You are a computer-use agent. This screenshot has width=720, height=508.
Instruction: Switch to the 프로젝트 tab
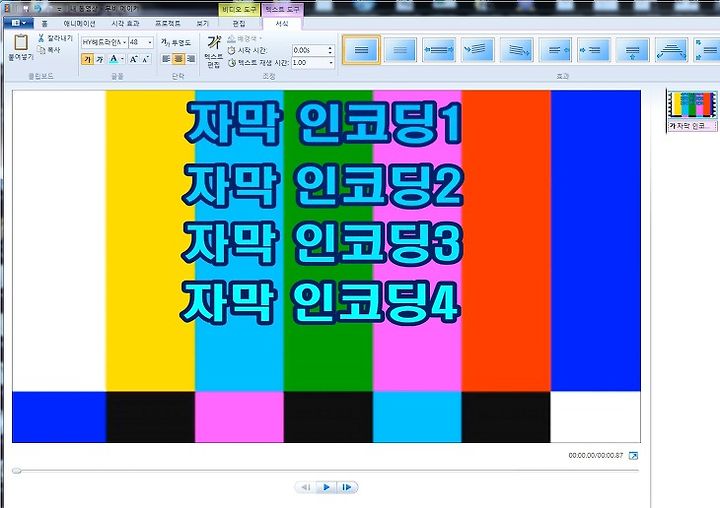click(x=168, y=23)
